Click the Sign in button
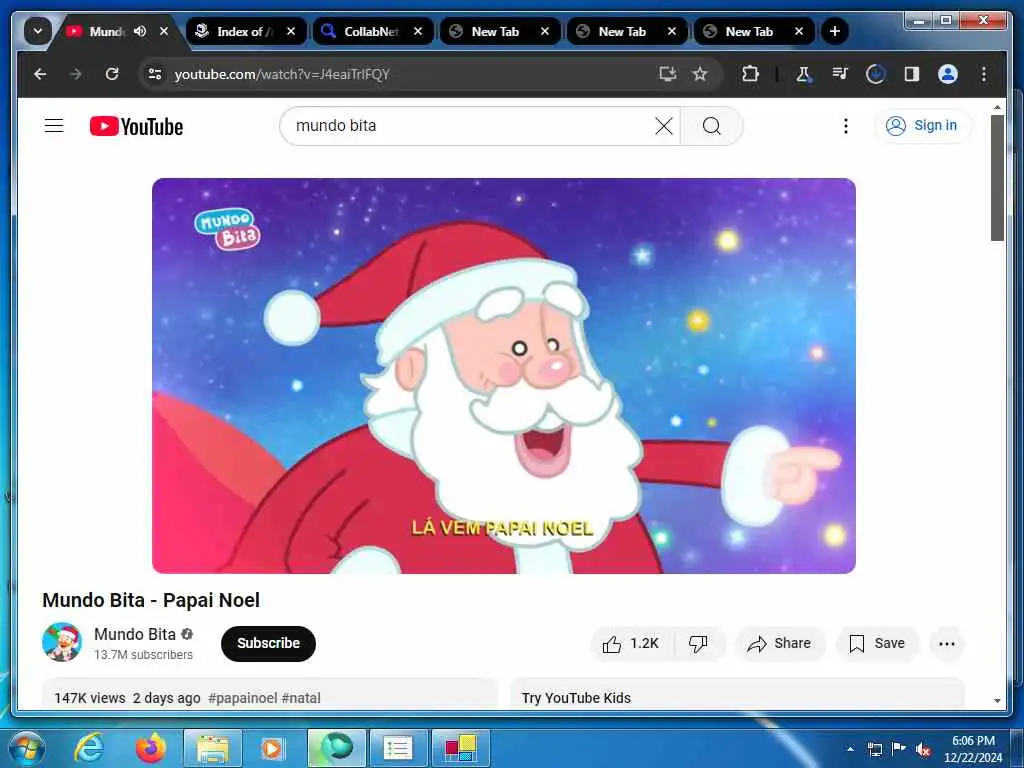The image size is (1024, 768). click(923, 125)
